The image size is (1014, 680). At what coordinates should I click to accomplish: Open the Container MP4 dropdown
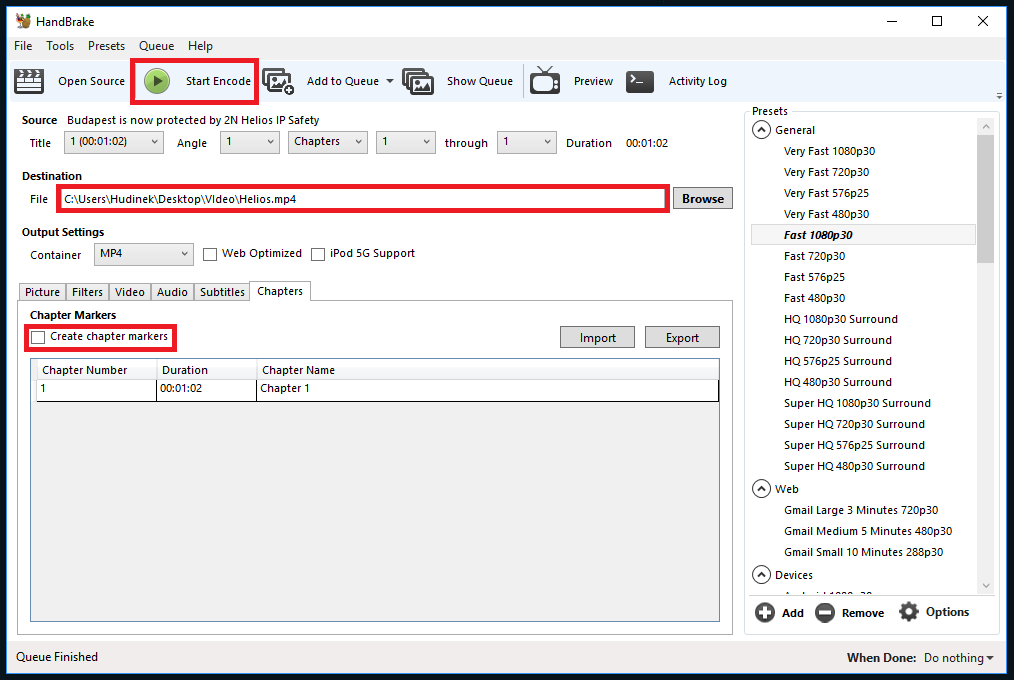144,254
